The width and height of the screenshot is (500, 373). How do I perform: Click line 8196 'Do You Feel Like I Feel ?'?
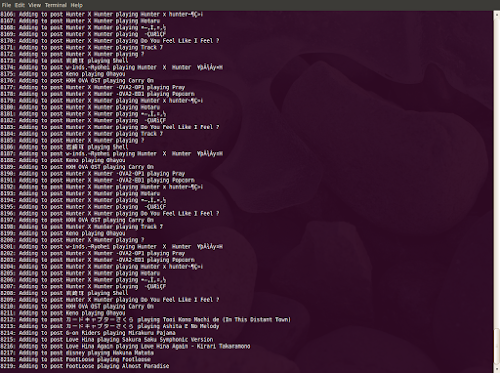coord(180,213)
